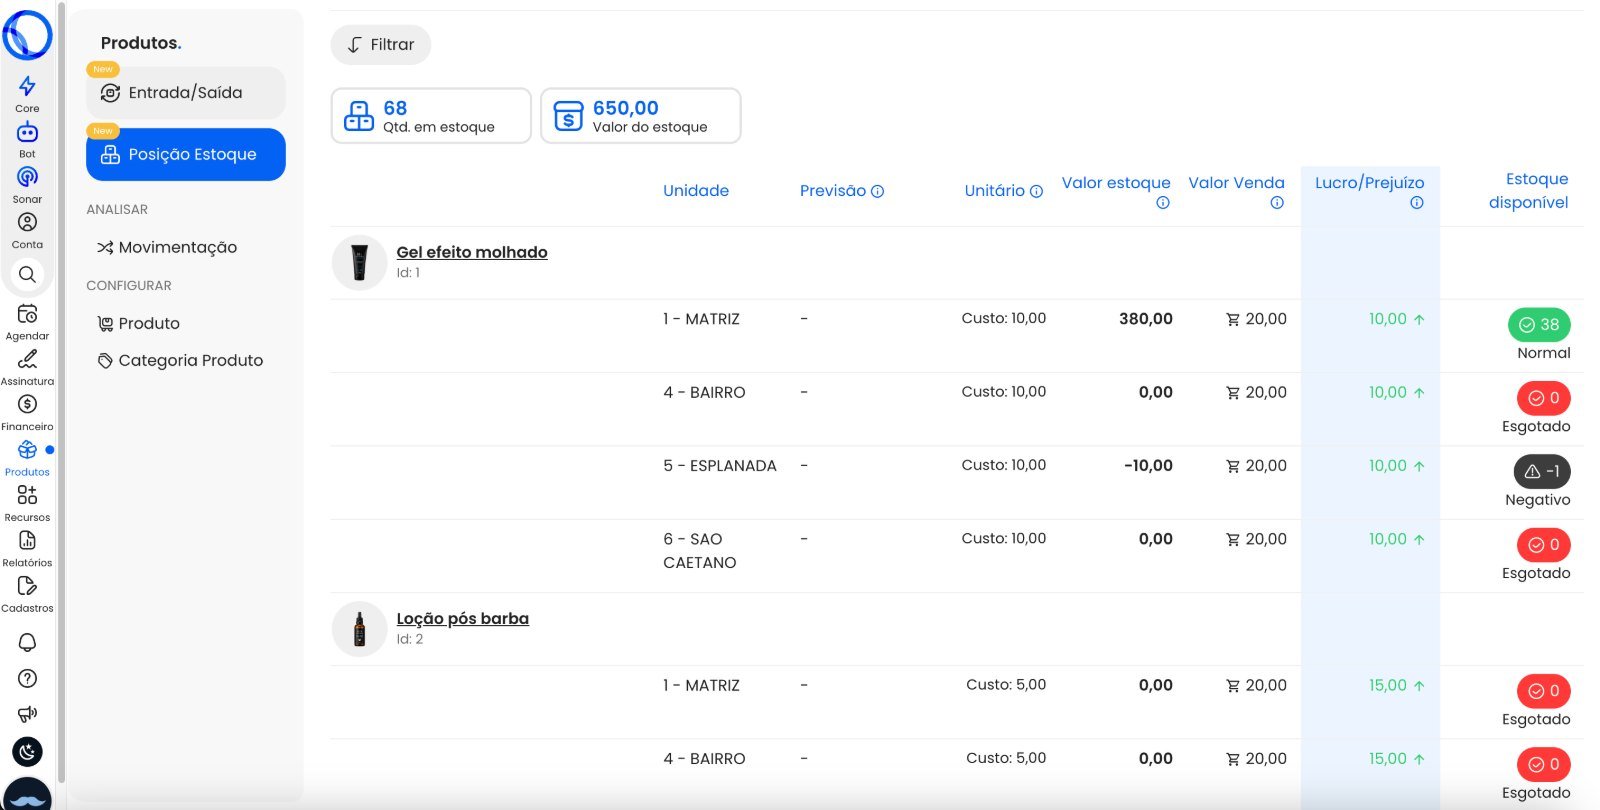
Task: Open the Conta account icon
Action: (x=27, y=230)
